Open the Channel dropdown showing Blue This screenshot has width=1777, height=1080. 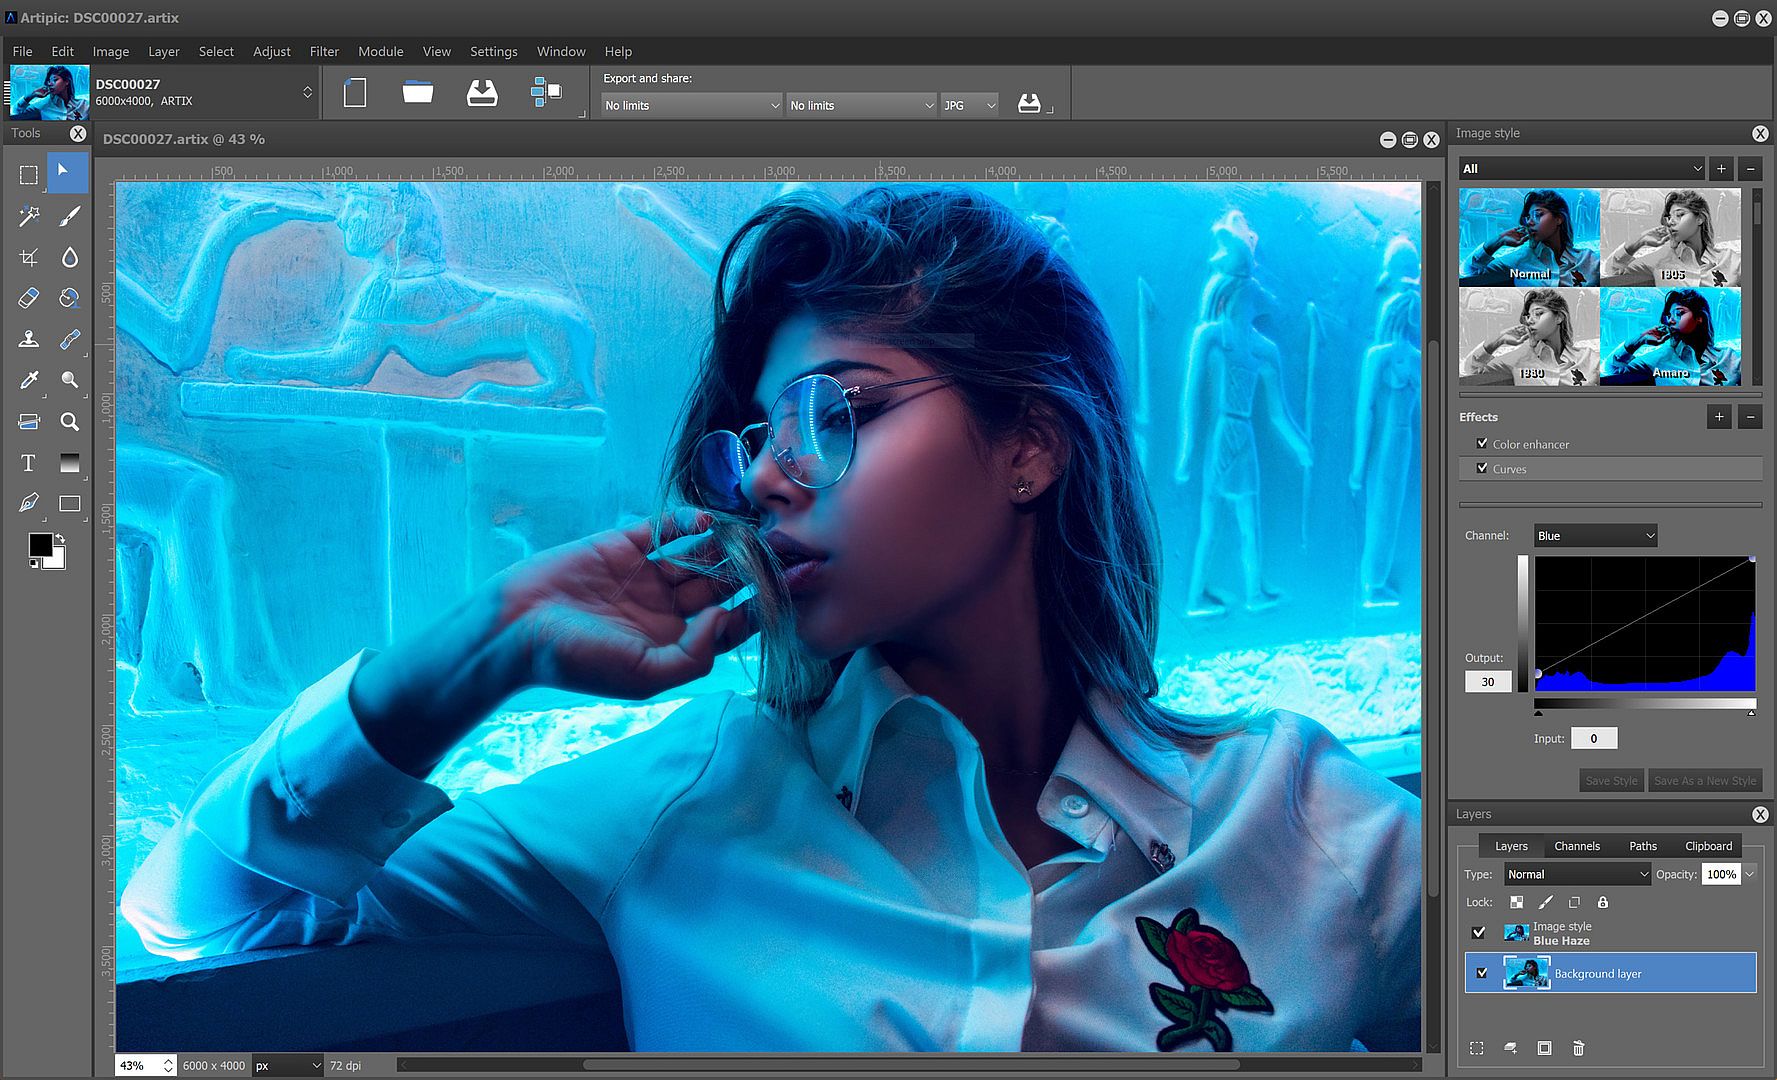click(x=1595, y=536)
